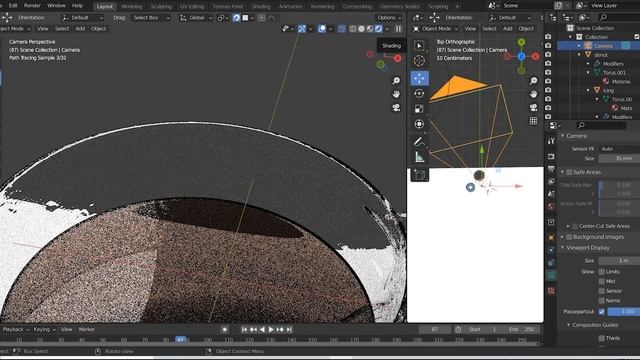
Task: Adjust the Passepartout opacity slider
Action: coord(624,311)
